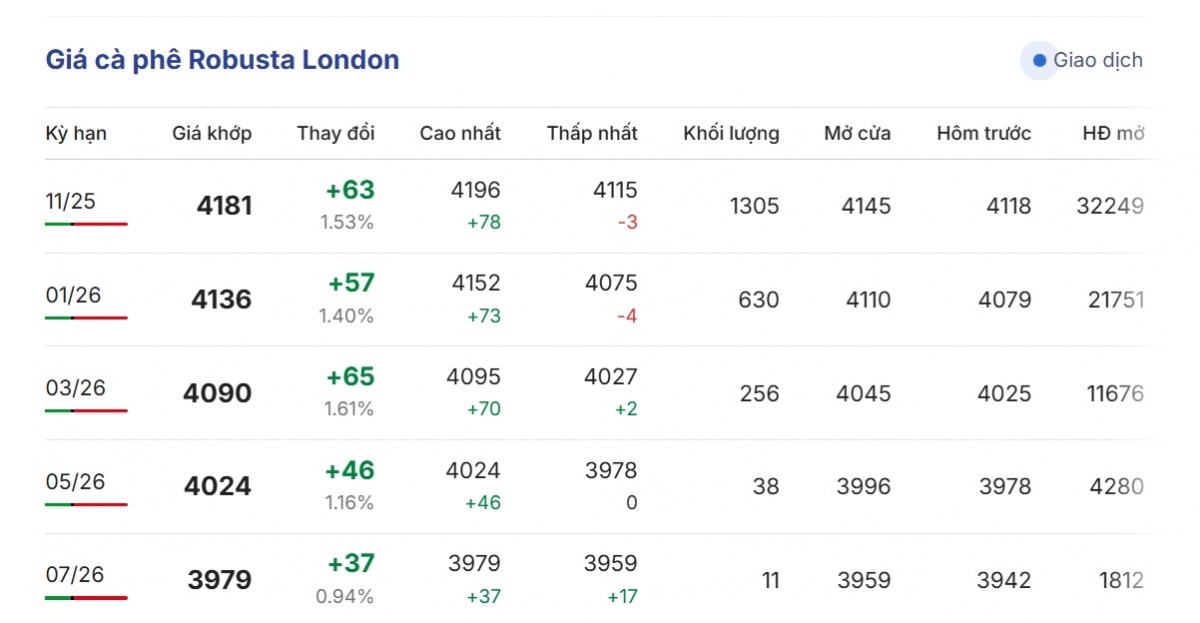Sort by the Kỳ hạn column header
Screen dimensions: 1200x623
point(76,133)
